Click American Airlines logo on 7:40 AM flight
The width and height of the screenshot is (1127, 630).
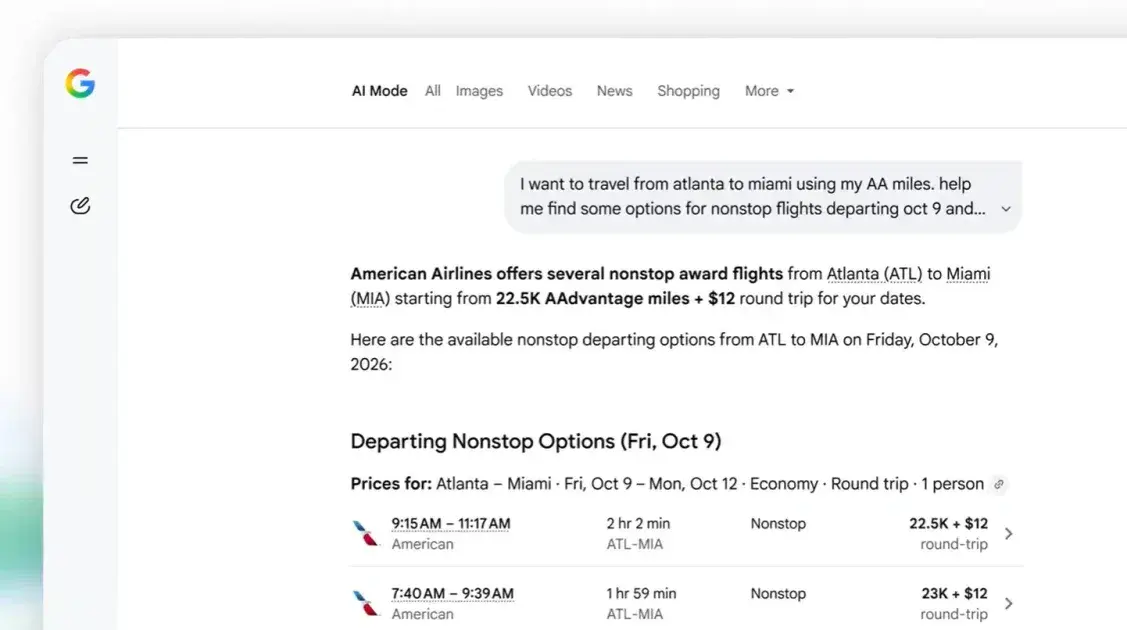tap(366, 603)
